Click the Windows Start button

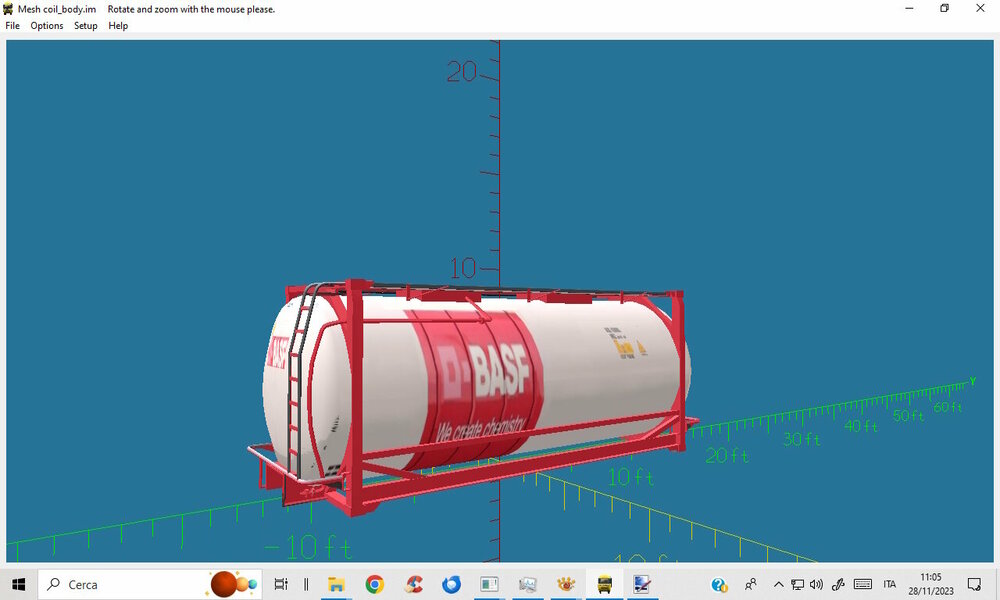(x=18, y=584)
